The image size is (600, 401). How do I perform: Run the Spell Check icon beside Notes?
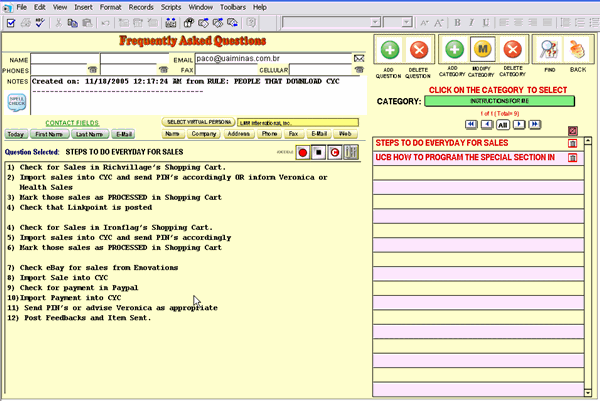point(17,102)
